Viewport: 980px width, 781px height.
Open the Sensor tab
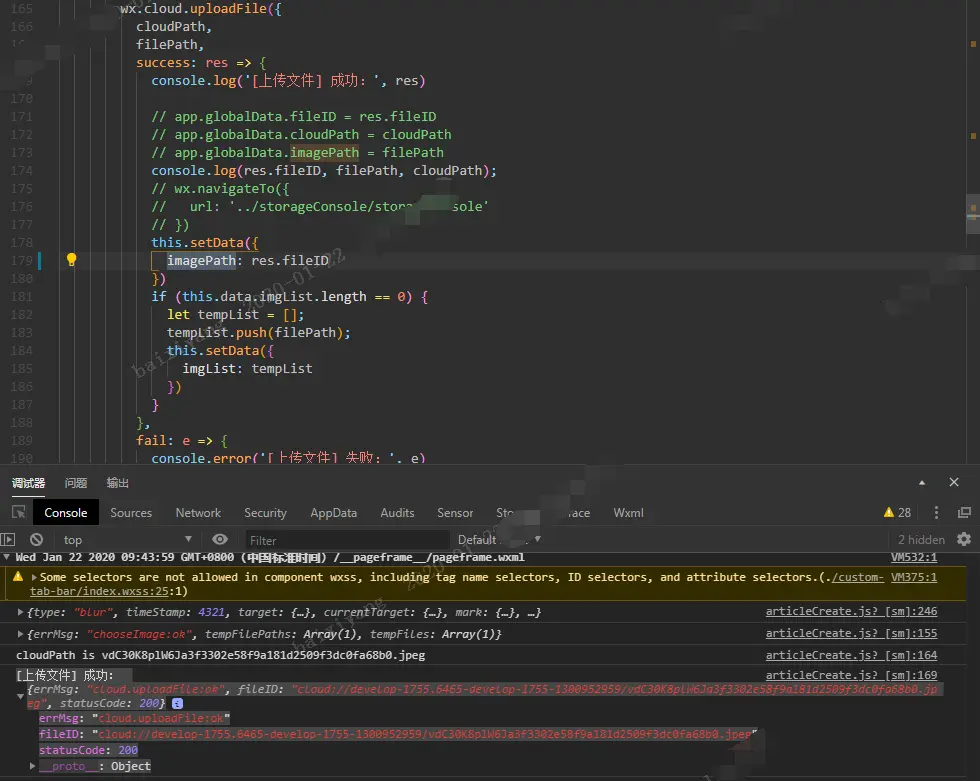(x=454, y=512)
